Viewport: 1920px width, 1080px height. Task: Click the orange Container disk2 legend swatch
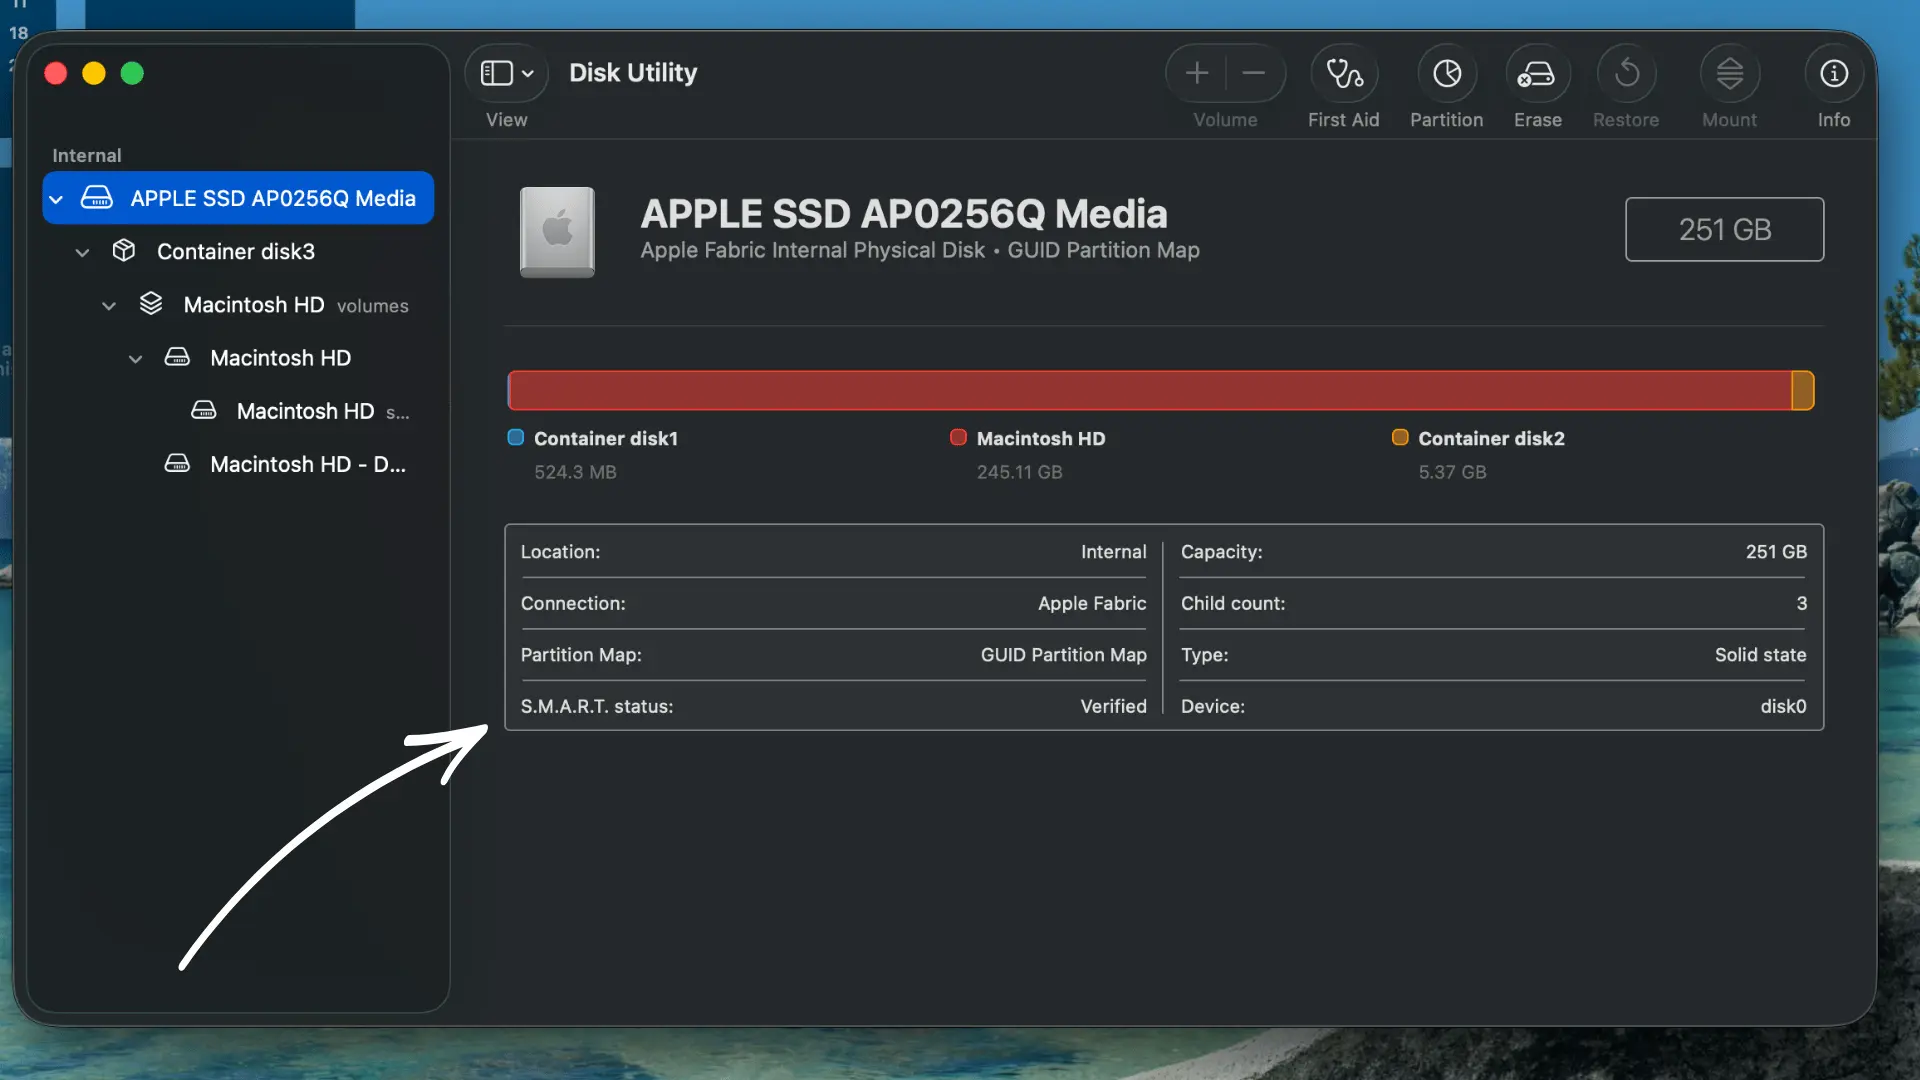[1400, 437]
